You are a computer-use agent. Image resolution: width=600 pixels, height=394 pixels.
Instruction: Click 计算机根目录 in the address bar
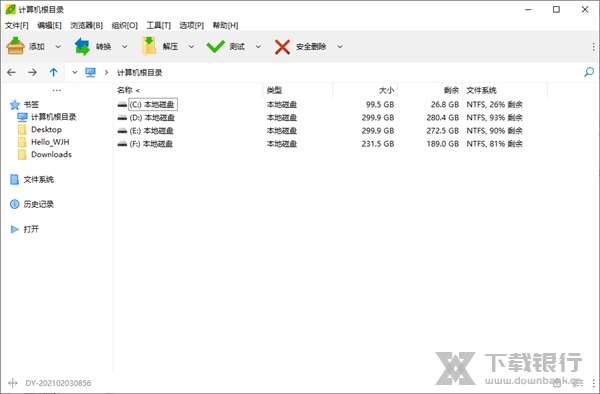pyautogui.click(x=140, y=72)
